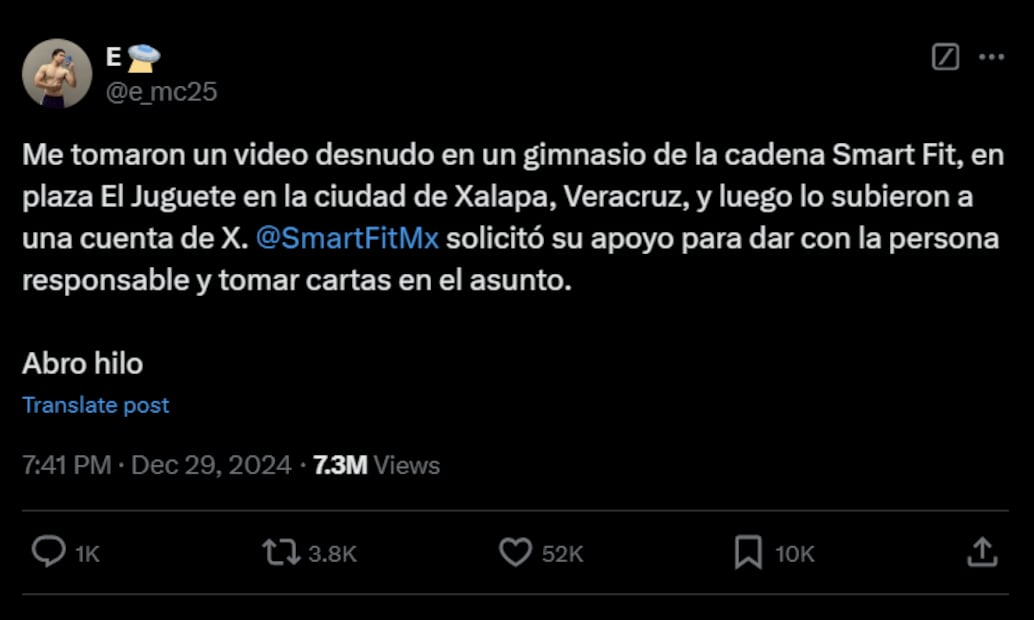This screenshot has height=620, width=1034.
Task: Bookmark the post with the bookmark icon
Action: 748,552
